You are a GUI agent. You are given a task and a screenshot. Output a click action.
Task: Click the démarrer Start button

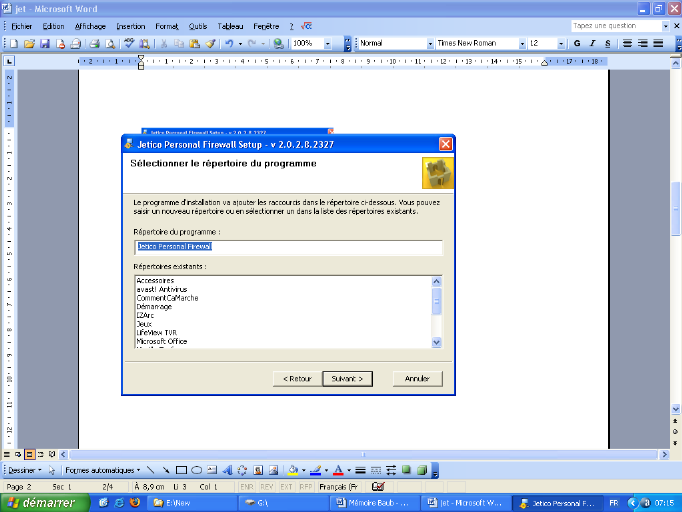click(45, 503)
